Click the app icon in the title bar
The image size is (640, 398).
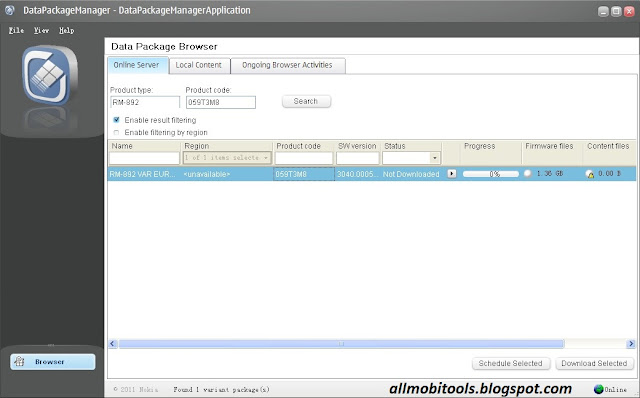pyautogui.click(x=10, y=10)
